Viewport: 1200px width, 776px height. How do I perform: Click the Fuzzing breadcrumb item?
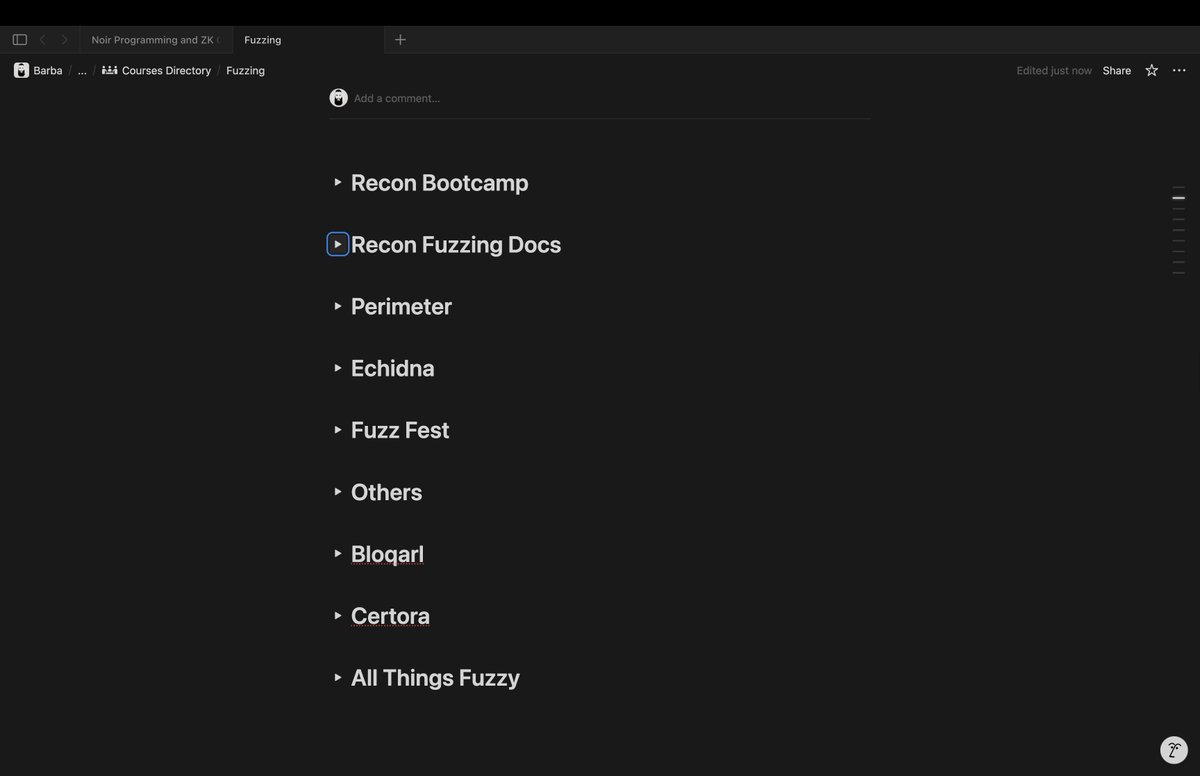click(x=245, y=70)
